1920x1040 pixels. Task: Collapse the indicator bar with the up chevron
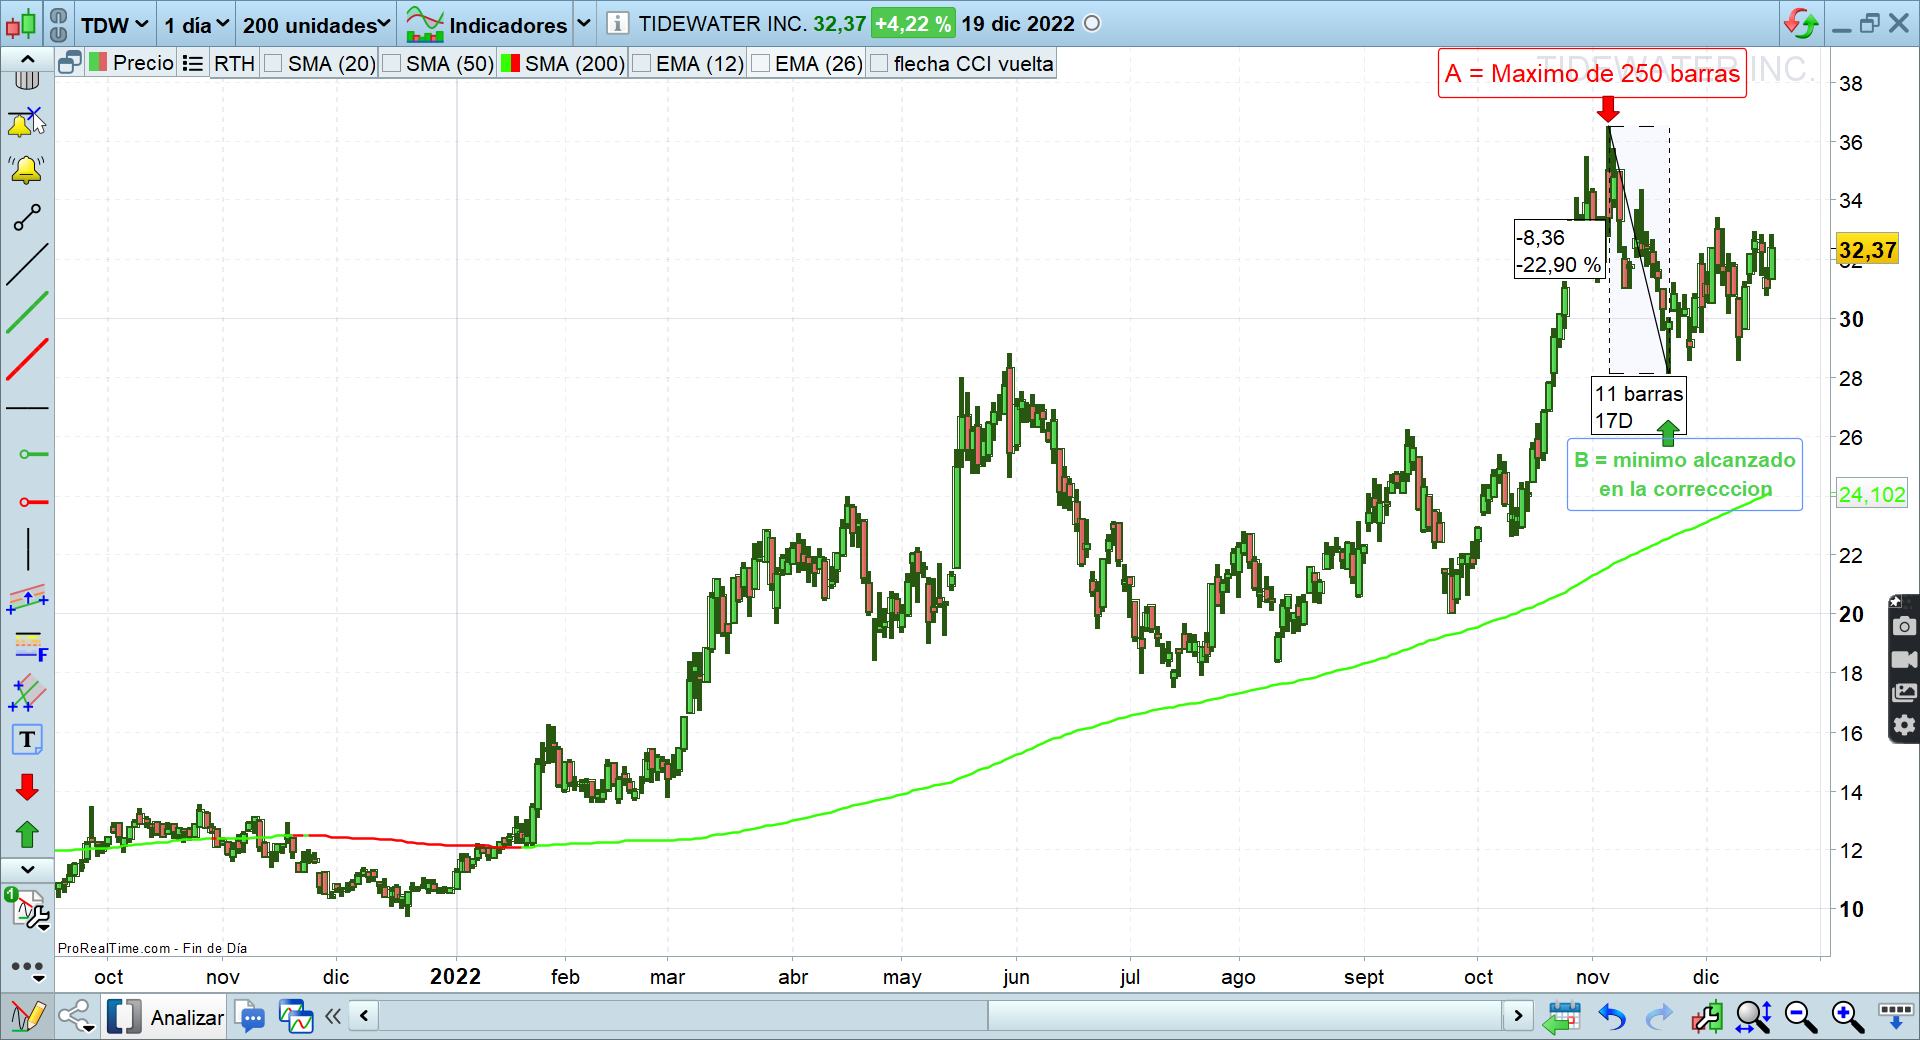(x=28, y=60)
